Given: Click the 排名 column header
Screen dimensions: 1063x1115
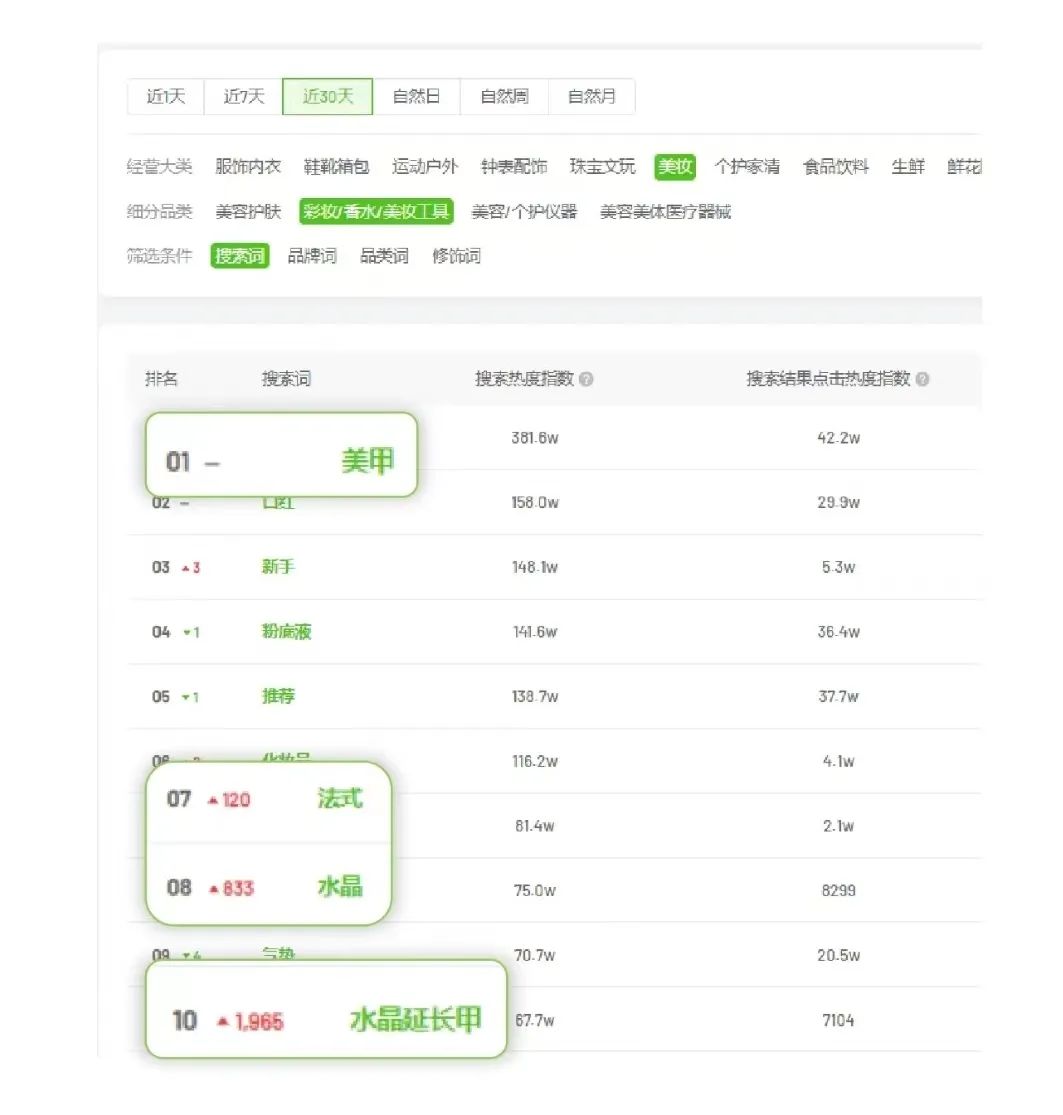Looking at the screenshot, I should coord(161,378).
